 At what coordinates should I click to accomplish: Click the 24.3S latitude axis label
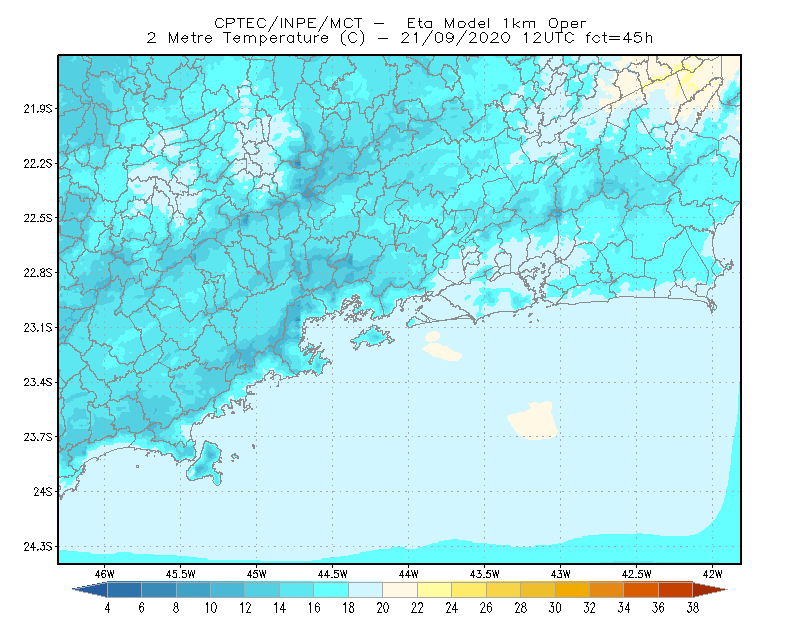(38, 547)
